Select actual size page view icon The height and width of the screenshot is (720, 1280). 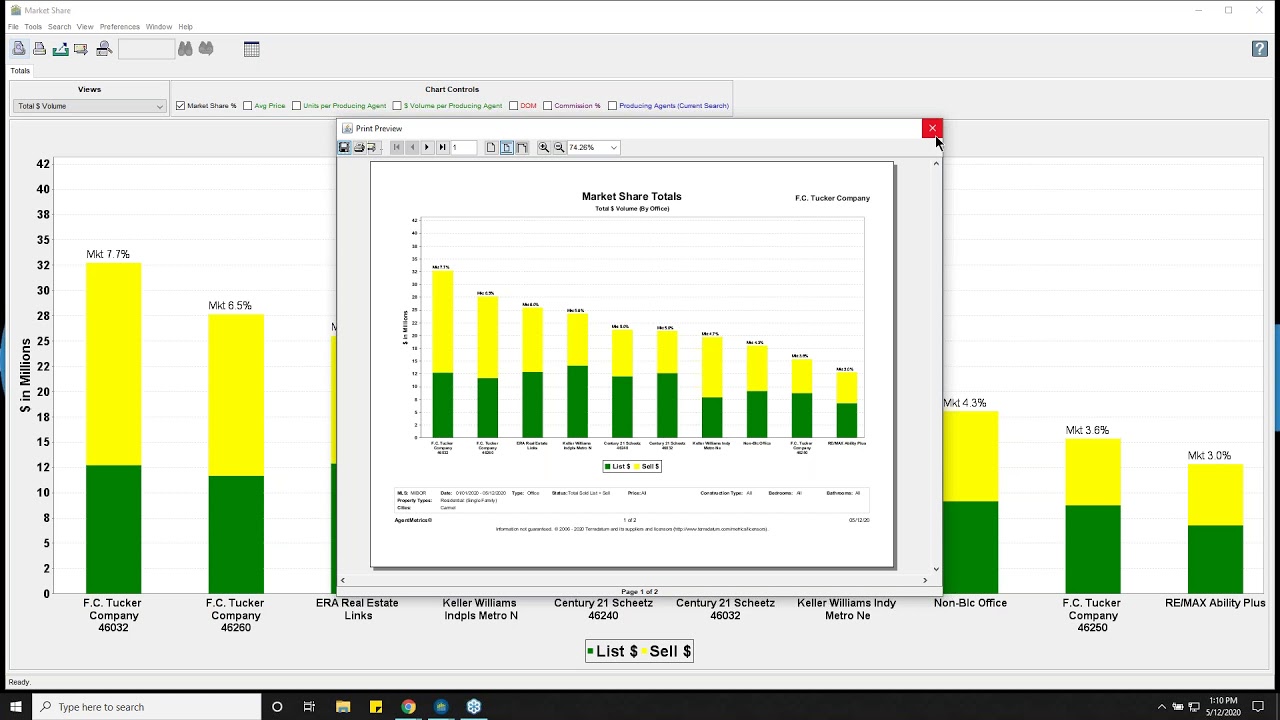[491, 148]
